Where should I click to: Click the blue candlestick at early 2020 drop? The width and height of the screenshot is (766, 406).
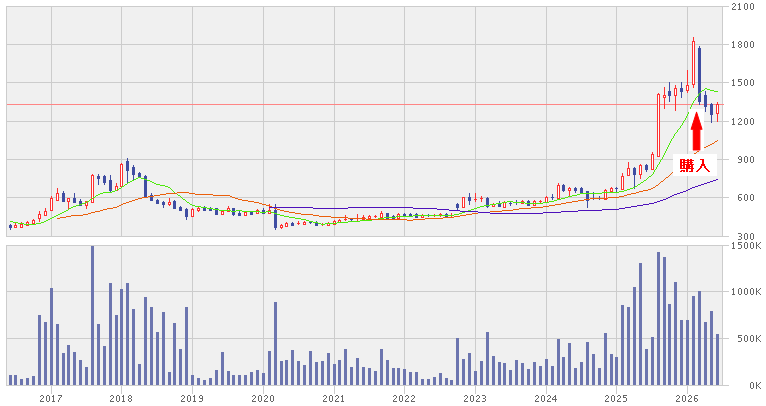coord(276,218)
